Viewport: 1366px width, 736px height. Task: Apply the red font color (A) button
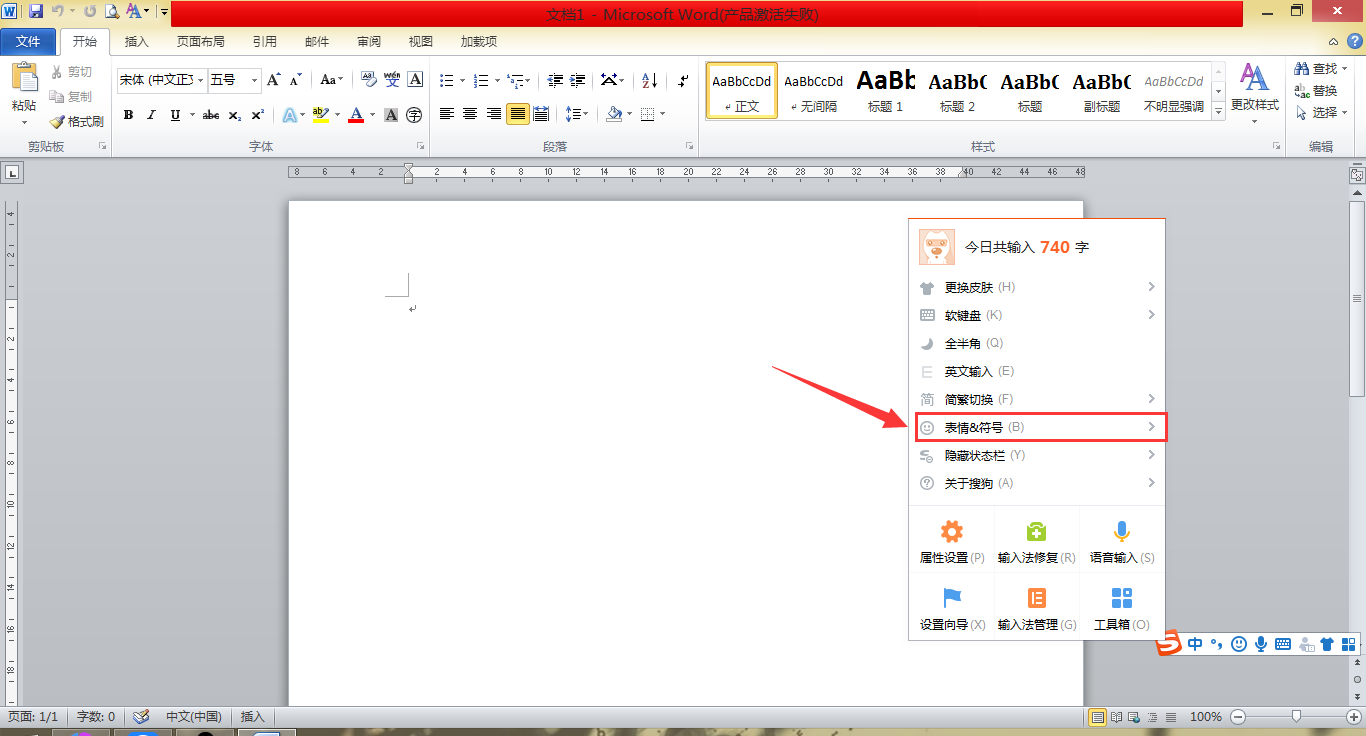pyautogui.click(x=356, y=115)
